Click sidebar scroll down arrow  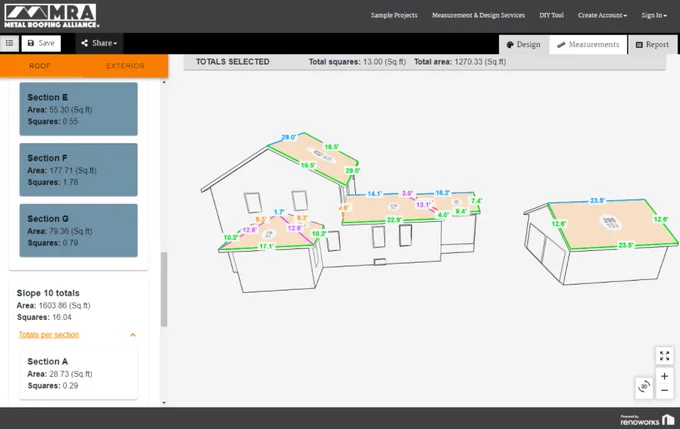(x=164, y=403)
